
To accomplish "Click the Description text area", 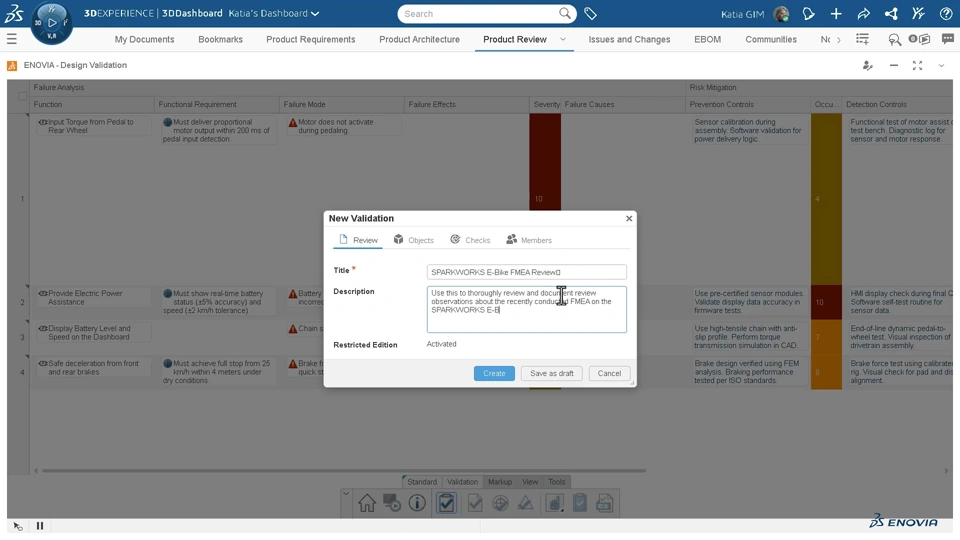I will pos(527,309).
